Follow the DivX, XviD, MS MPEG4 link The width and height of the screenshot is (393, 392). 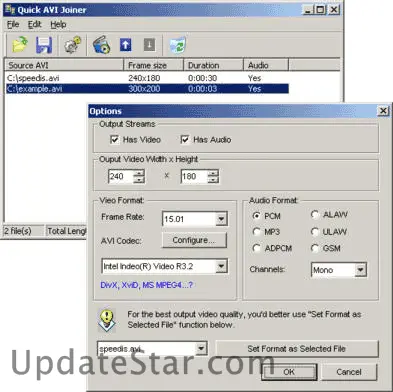tap(146, 285)
